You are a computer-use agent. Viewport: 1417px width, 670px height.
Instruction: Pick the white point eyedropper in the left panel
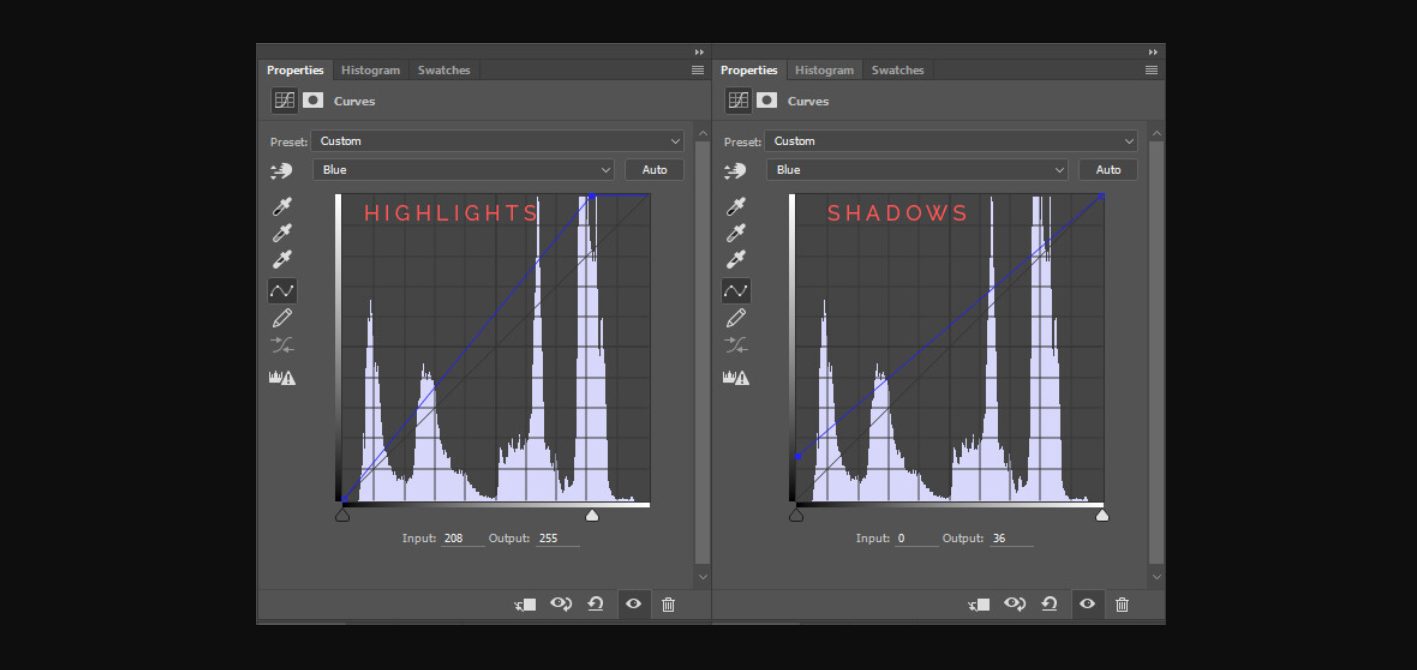[x=282, y=259]
